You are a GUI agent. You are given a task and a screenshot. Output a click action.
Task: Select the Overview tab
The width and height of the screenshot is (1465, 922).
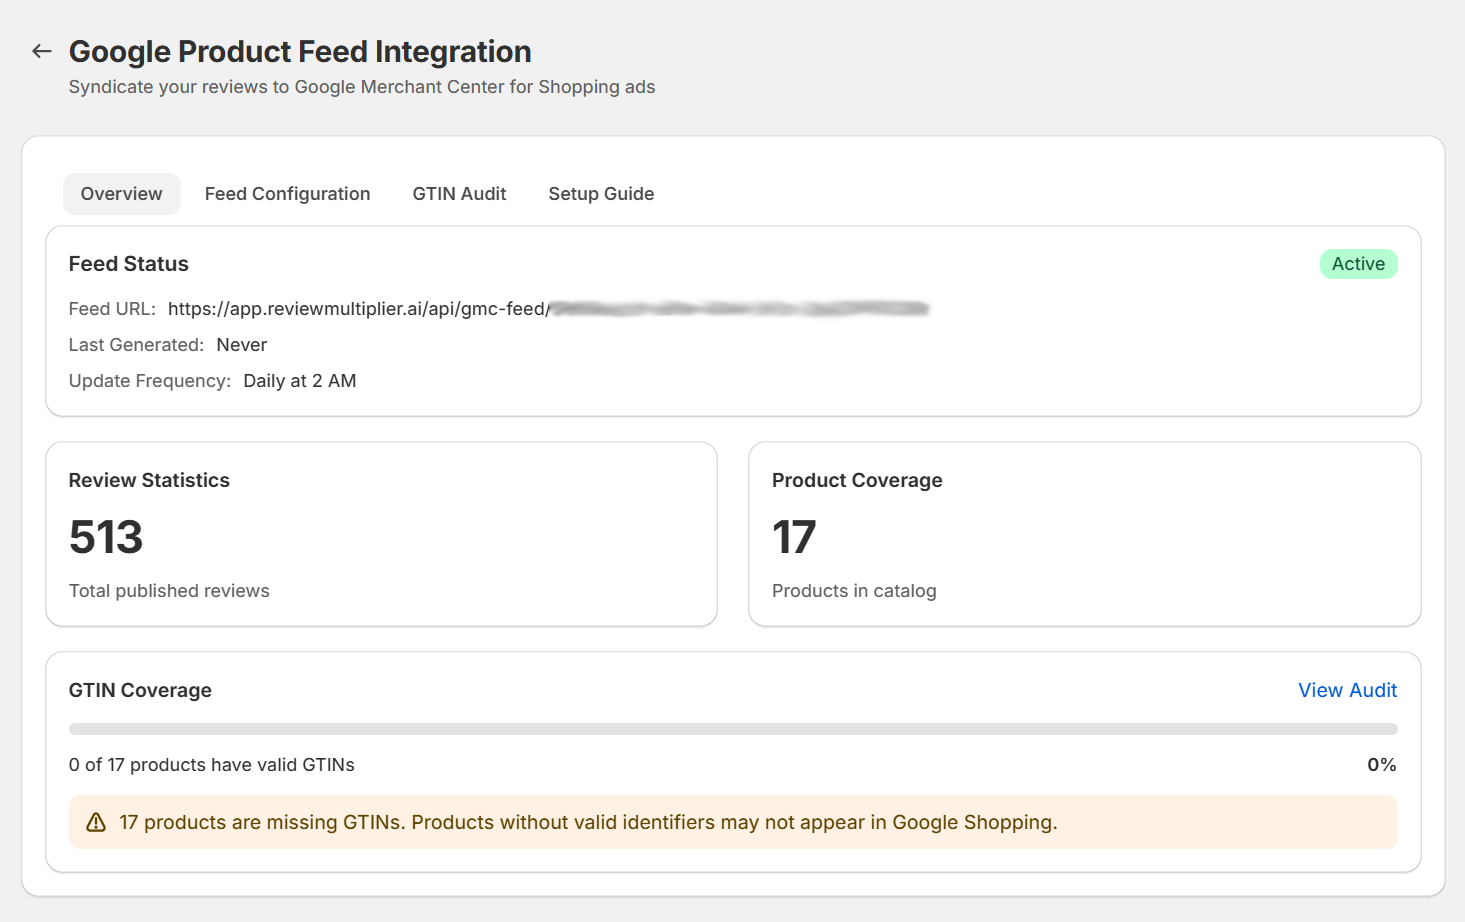click(121, 193)
